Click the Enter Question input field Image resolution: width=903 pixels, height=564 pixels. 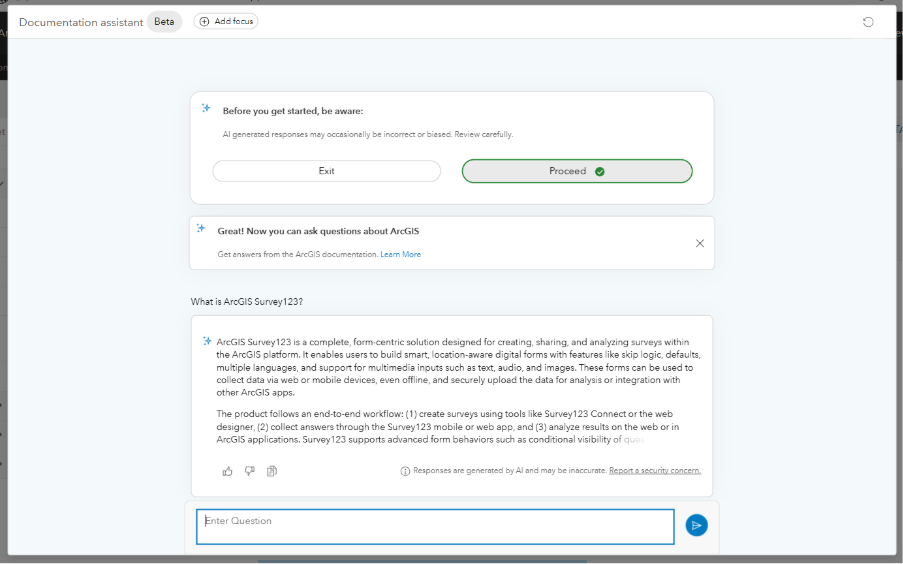pos(435,526)
